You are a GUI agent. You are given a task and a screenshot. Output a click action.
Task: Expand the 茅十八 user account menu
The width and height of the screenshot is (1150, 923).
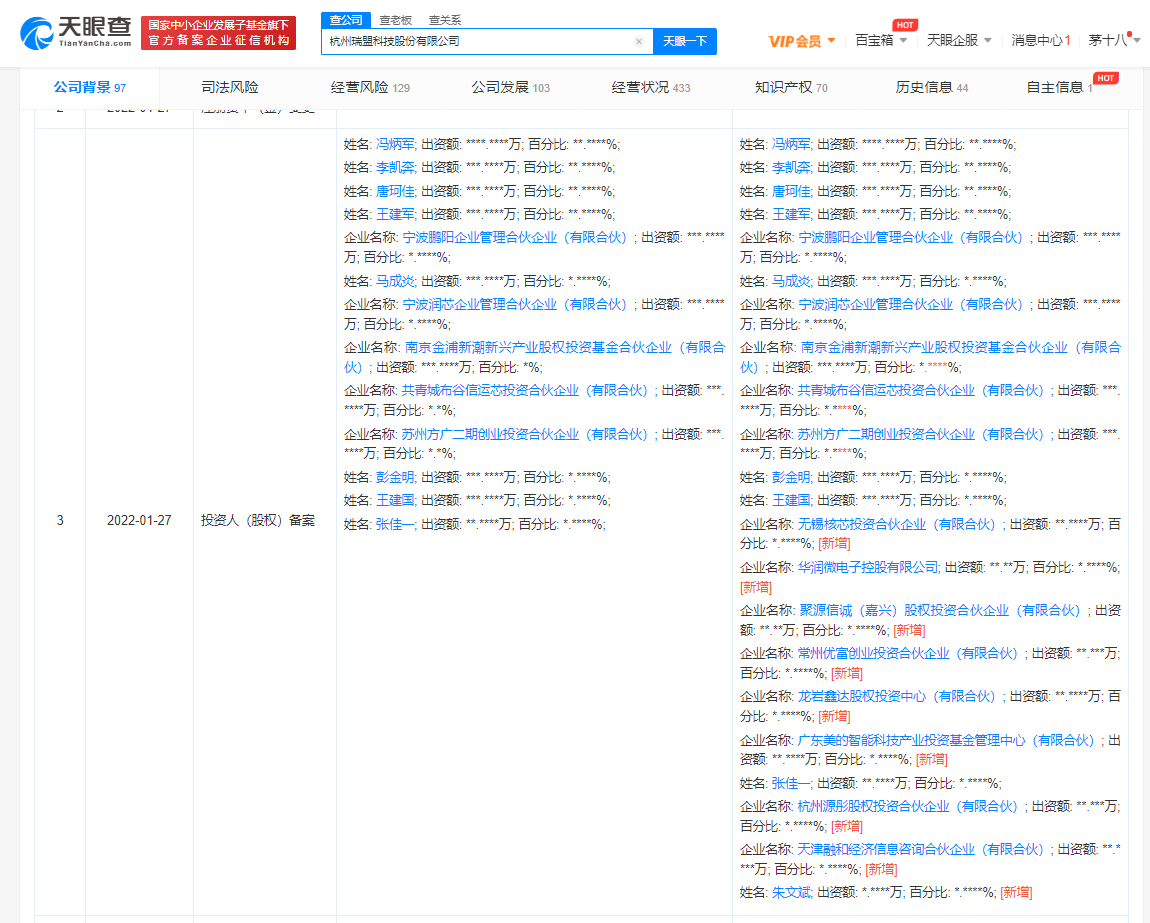tap(1113, 40)
